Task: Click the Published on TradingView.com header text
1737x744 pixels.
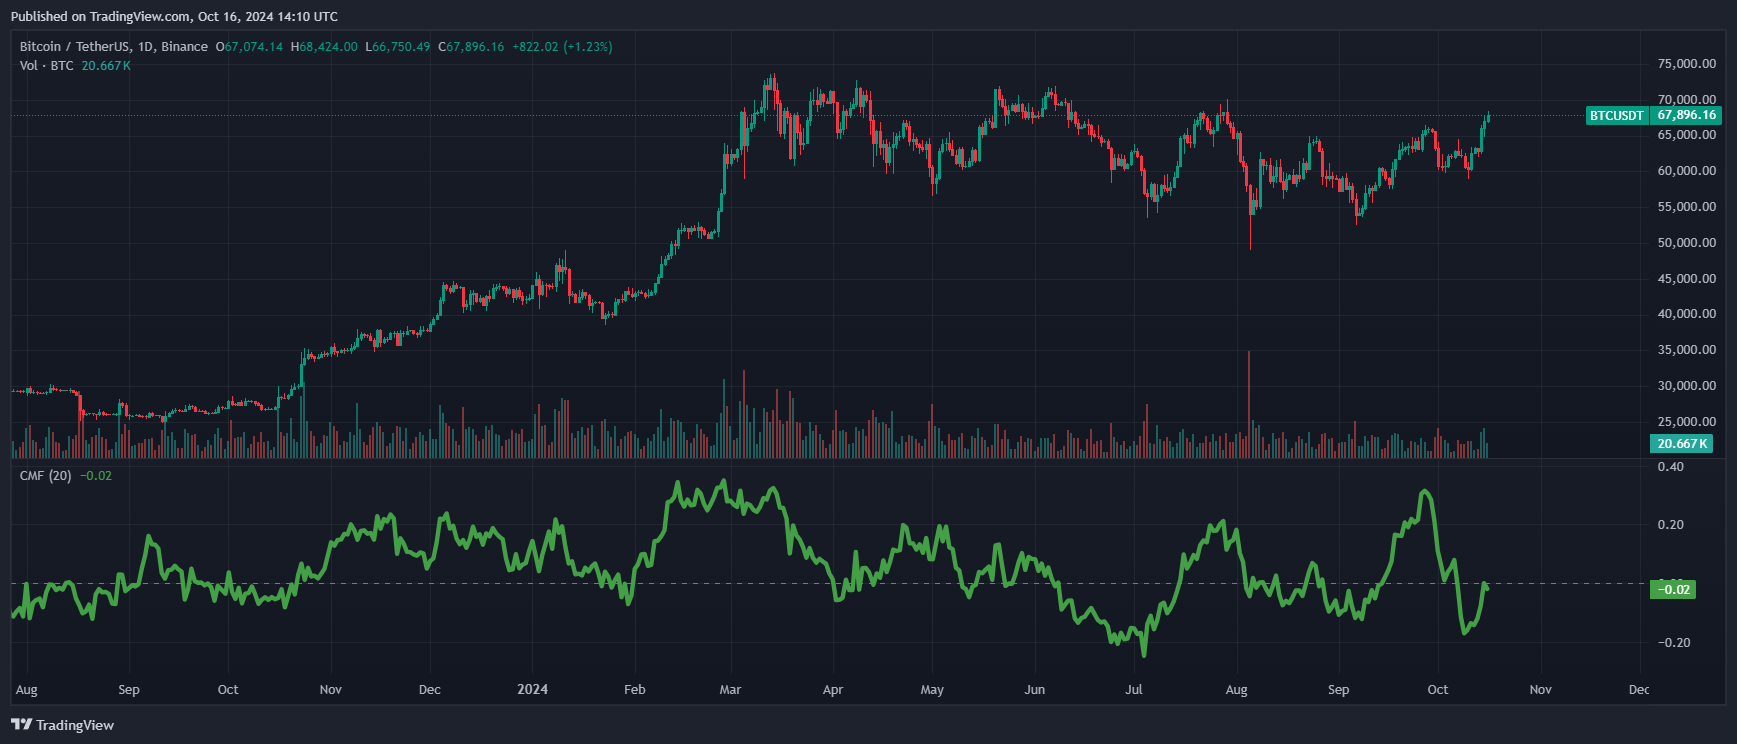Action: [174, 17]
